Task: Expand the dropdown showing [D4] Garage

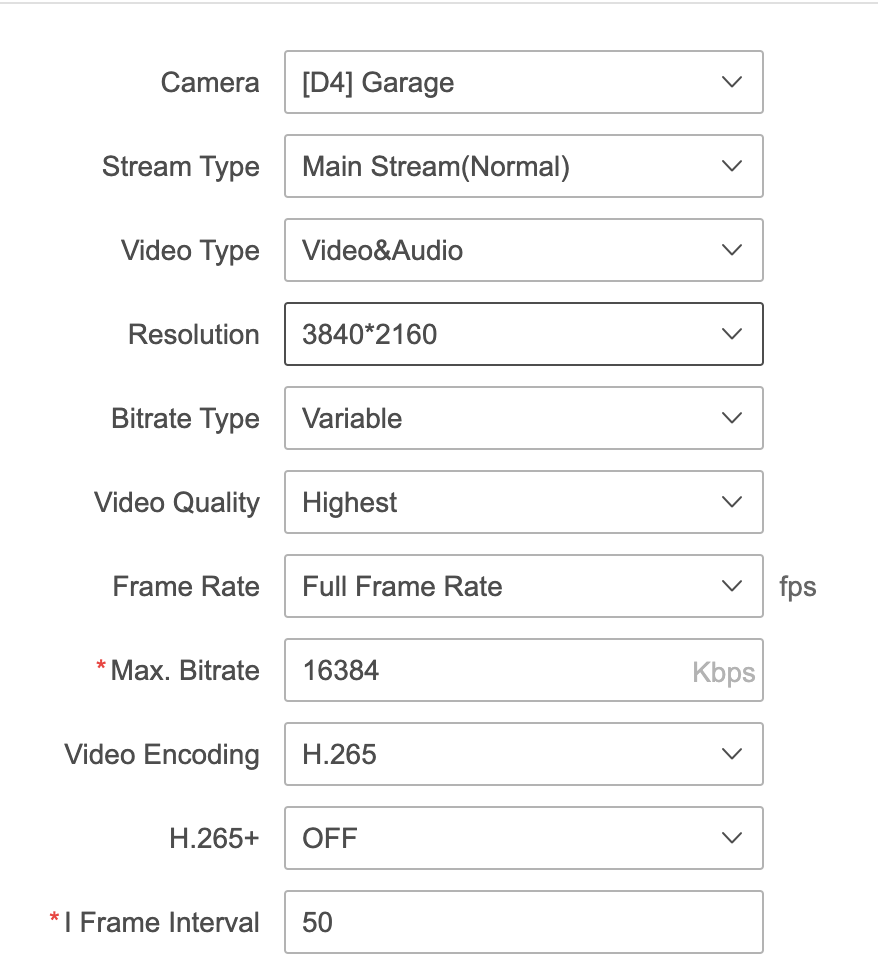Action: point(523,82)
